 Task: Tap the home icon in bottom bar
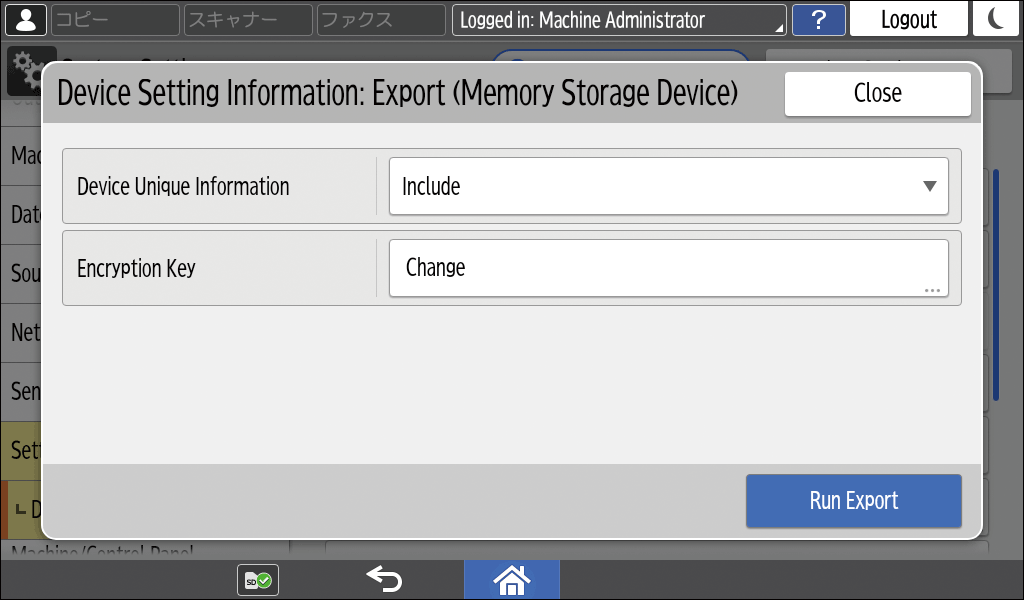511,579
